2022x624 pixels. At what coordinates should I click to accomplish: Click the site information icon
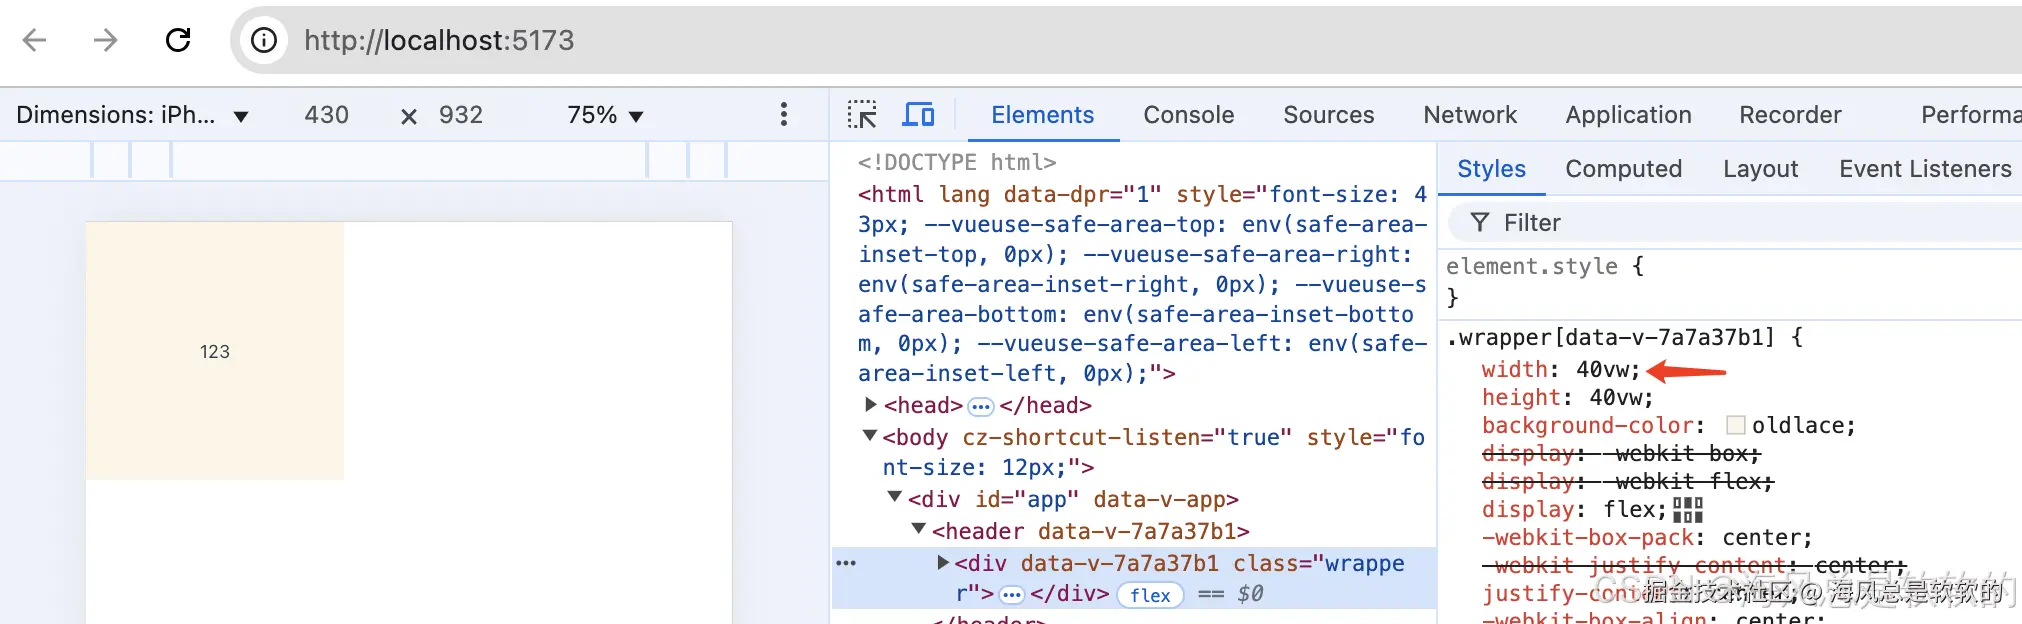(x=264, y=40)
